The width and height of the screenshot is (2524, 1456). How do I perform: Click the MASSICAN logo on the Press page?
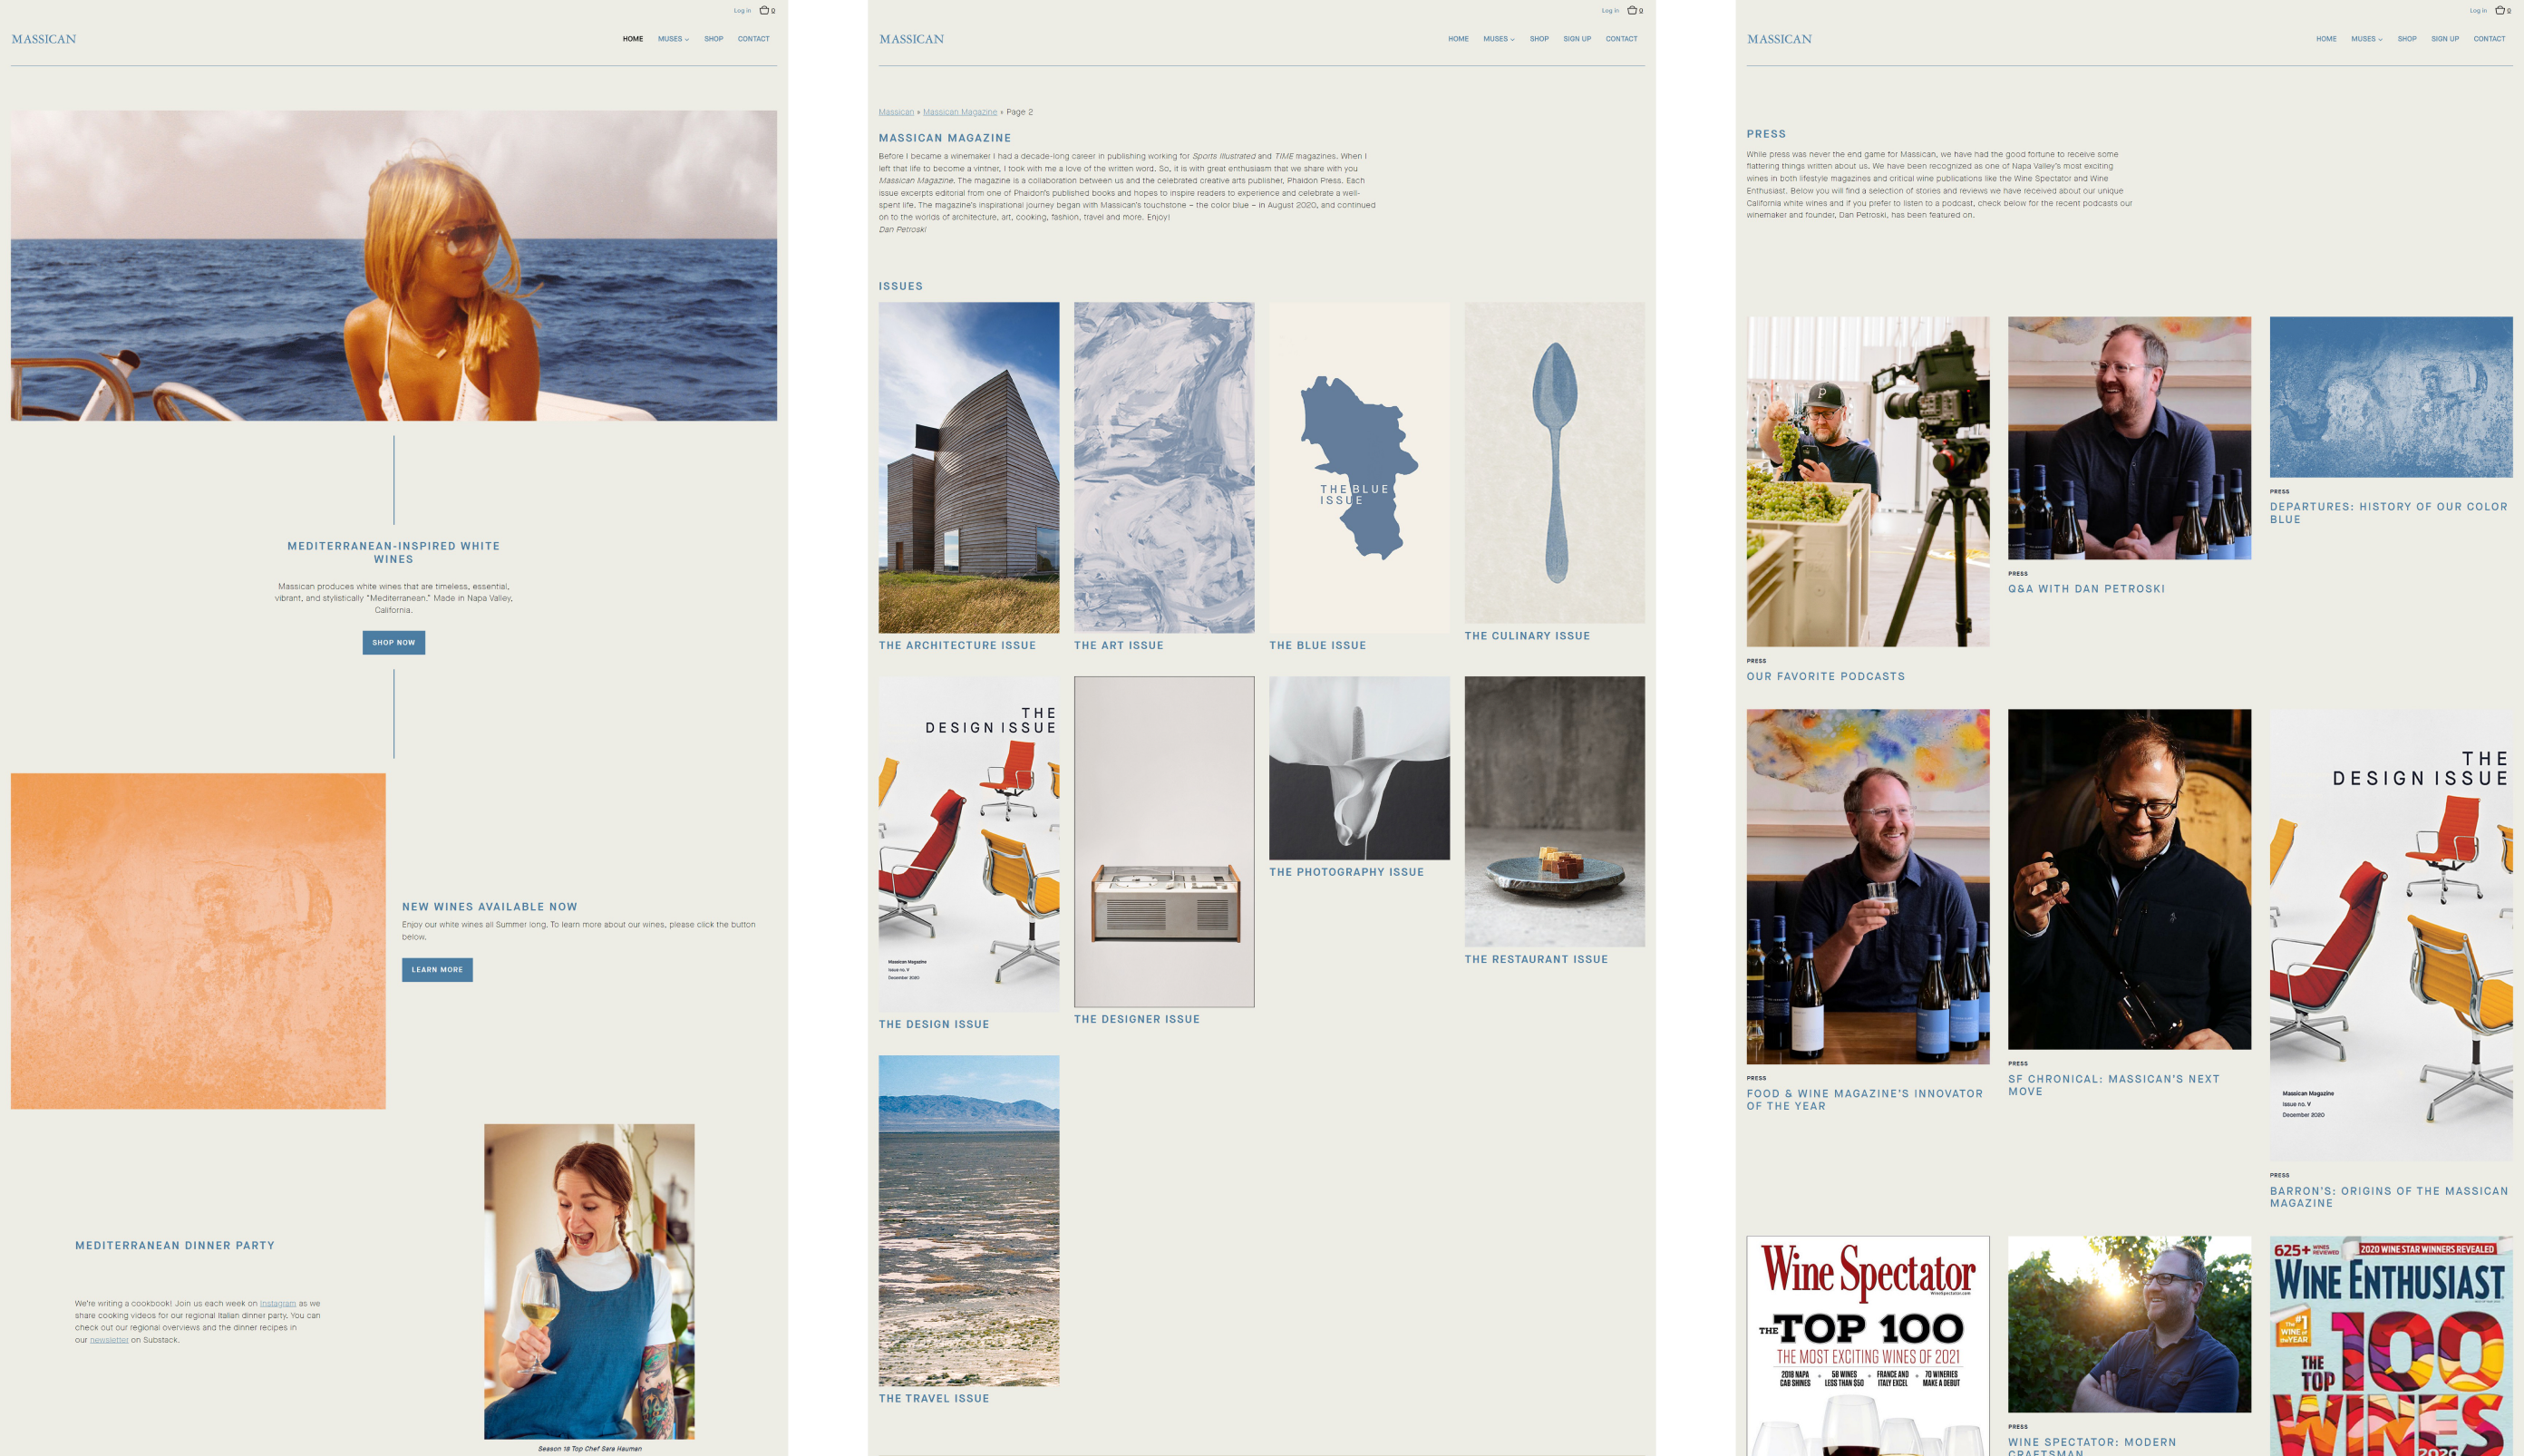[x=1779, y=39]
